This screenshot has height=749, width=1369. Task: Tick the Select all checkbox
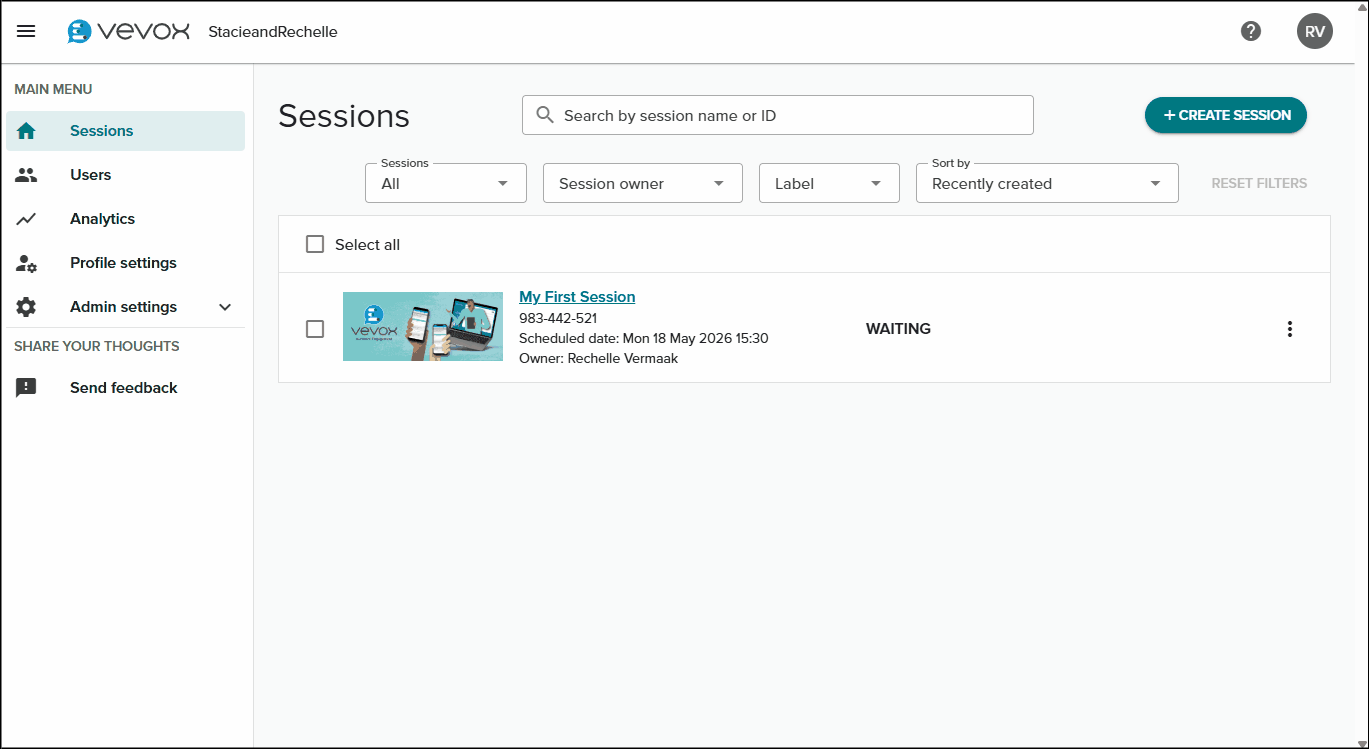315,244
